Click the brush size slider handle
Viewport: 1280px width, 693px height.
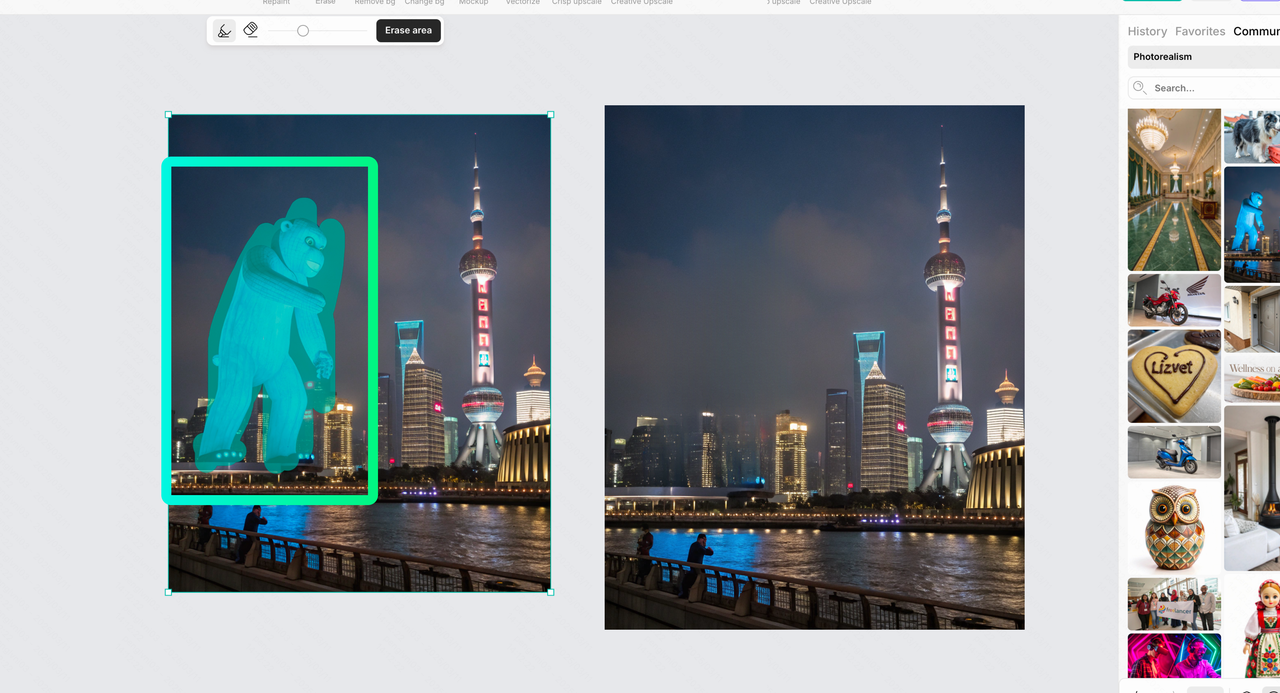pos(303,31)
